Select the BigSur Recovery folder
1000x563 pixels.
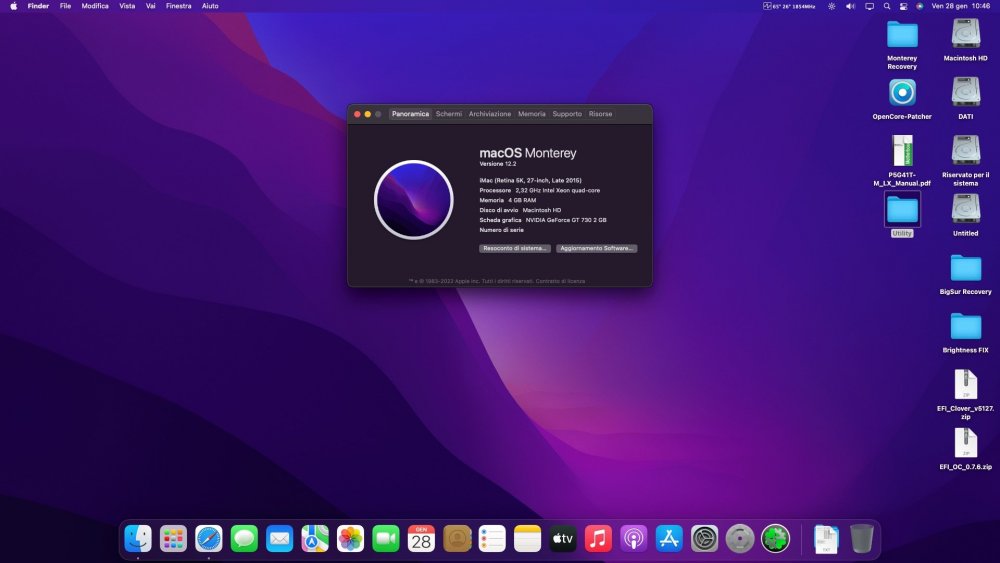tap(966, 268)
